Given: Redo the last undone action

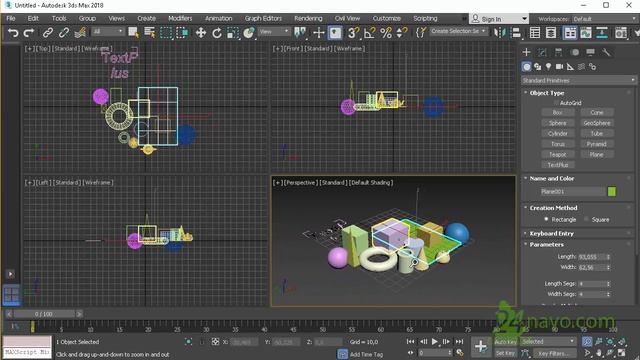Looking at the screenshot, I should click(x=29, y=33).
